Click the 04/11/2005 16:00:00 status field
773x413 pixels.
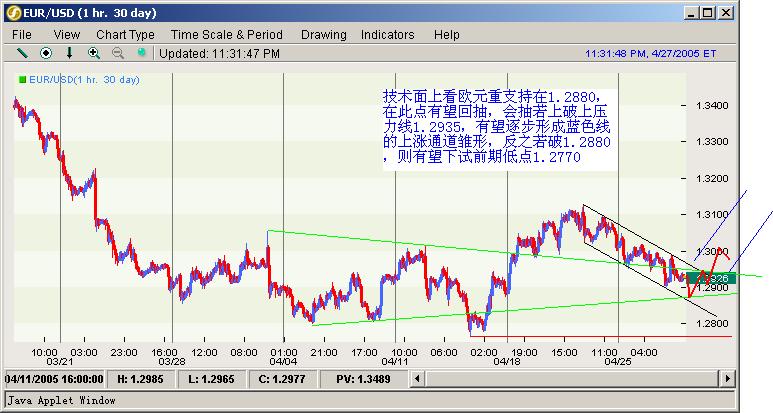pos(54,379)
